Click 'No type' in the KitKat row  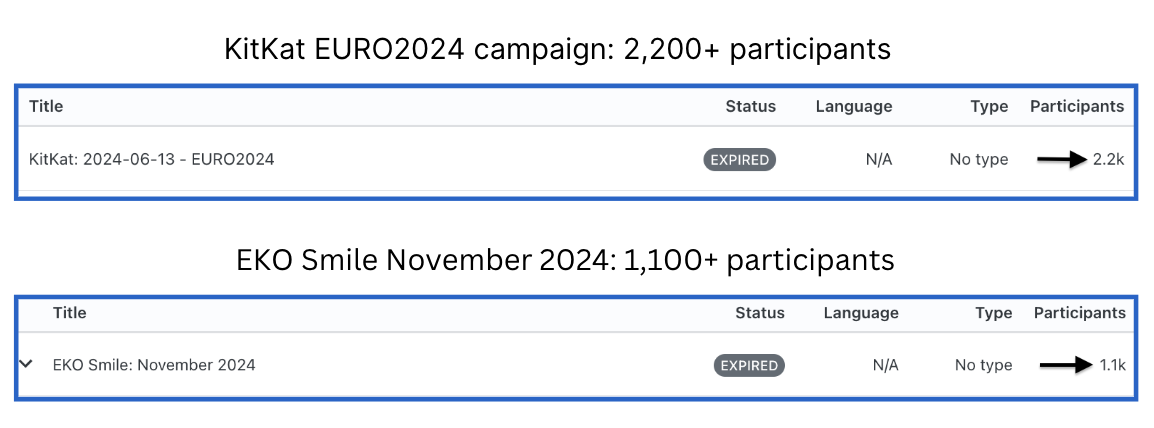[x=979, y=160]
